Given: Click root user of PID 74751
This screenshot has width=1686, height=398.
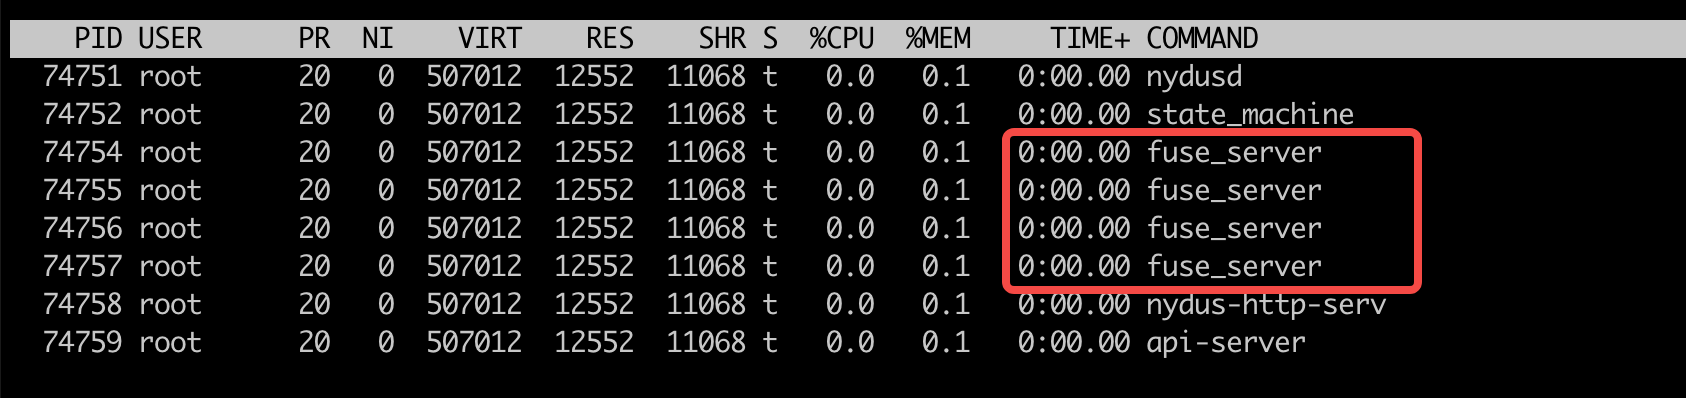Looking at the screenshot, I should pyautogui.click(x=170, y=76).
